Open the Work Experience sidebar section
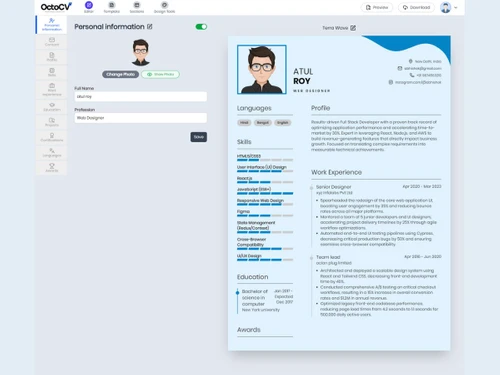 [x=52, y=90]
